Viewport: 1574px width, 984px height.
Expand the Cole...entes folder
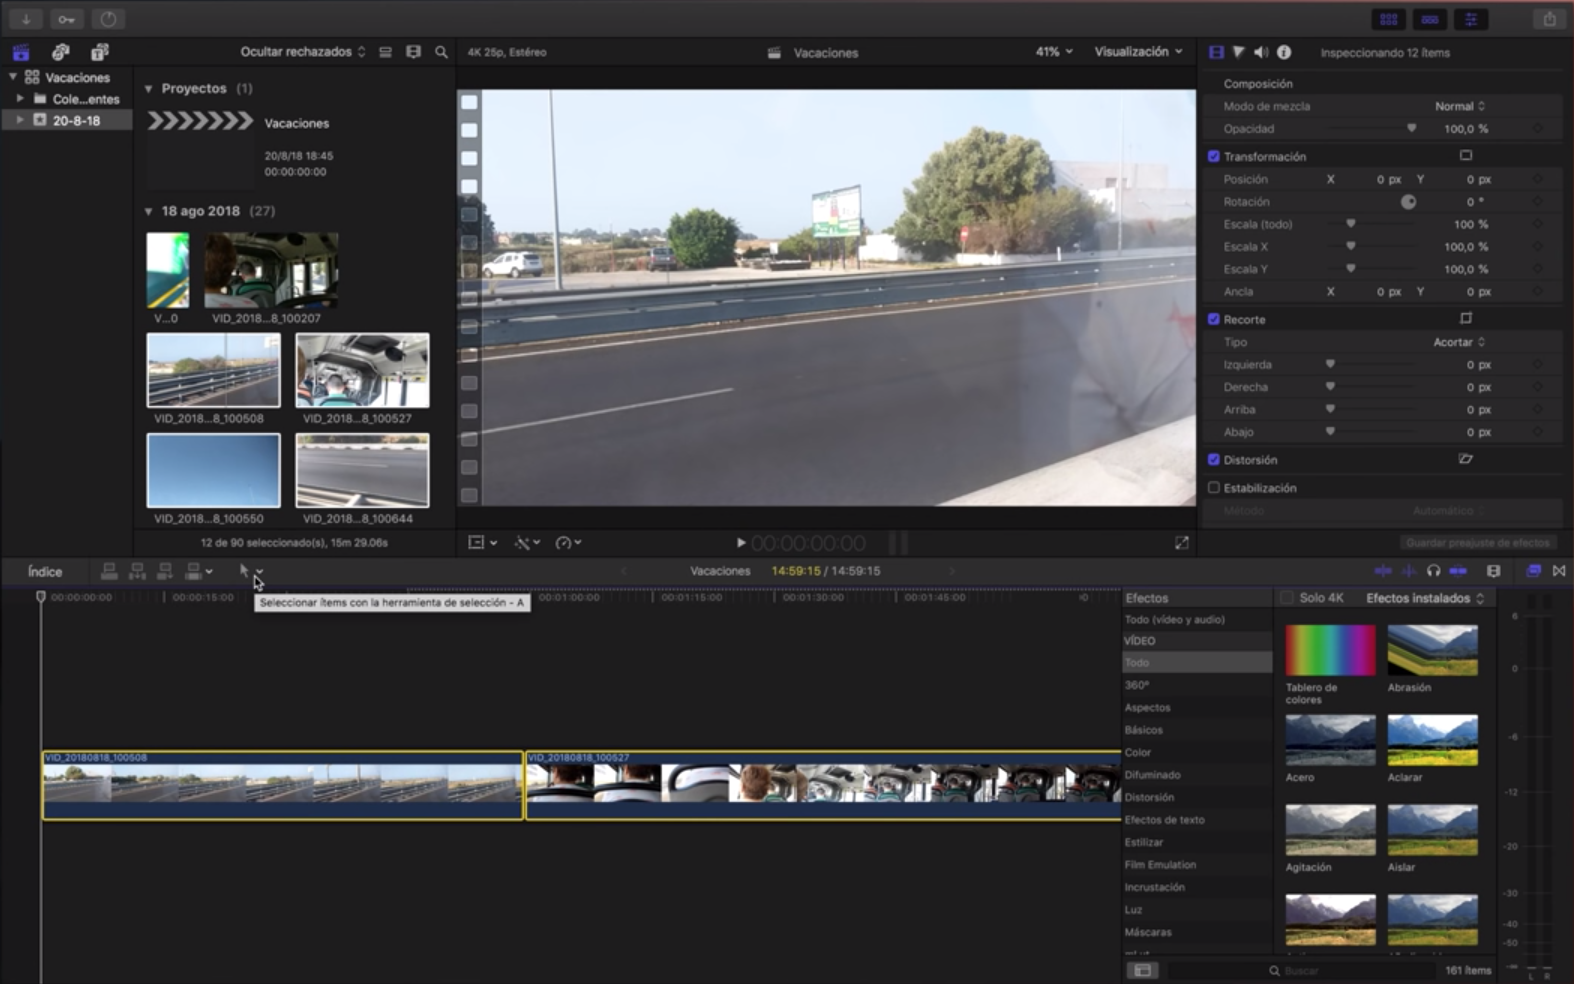(x=20, y=99)
